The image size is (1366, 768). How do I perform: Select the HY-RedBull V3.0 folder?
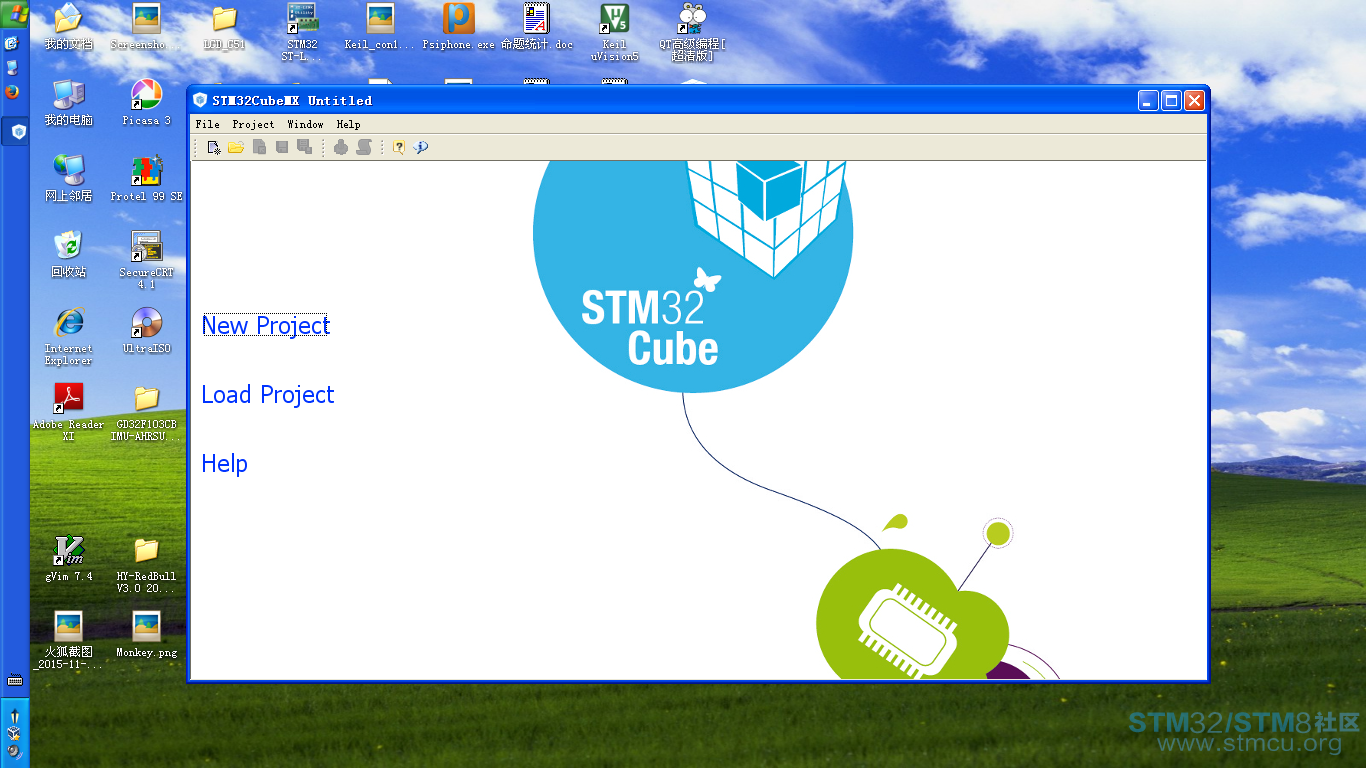pos(146,564)
